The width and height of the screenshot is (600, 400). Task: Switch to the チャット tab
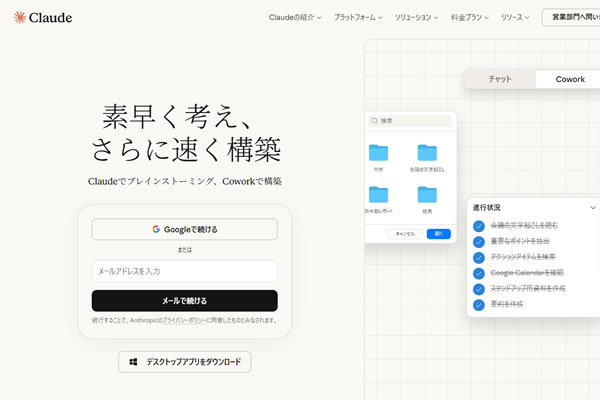pos(500,79)
